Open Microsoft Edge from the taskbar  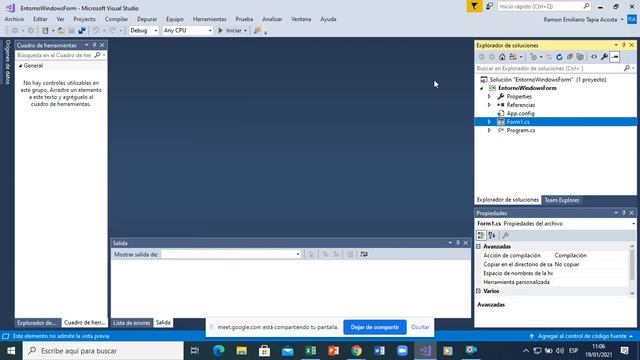[219, 351]
